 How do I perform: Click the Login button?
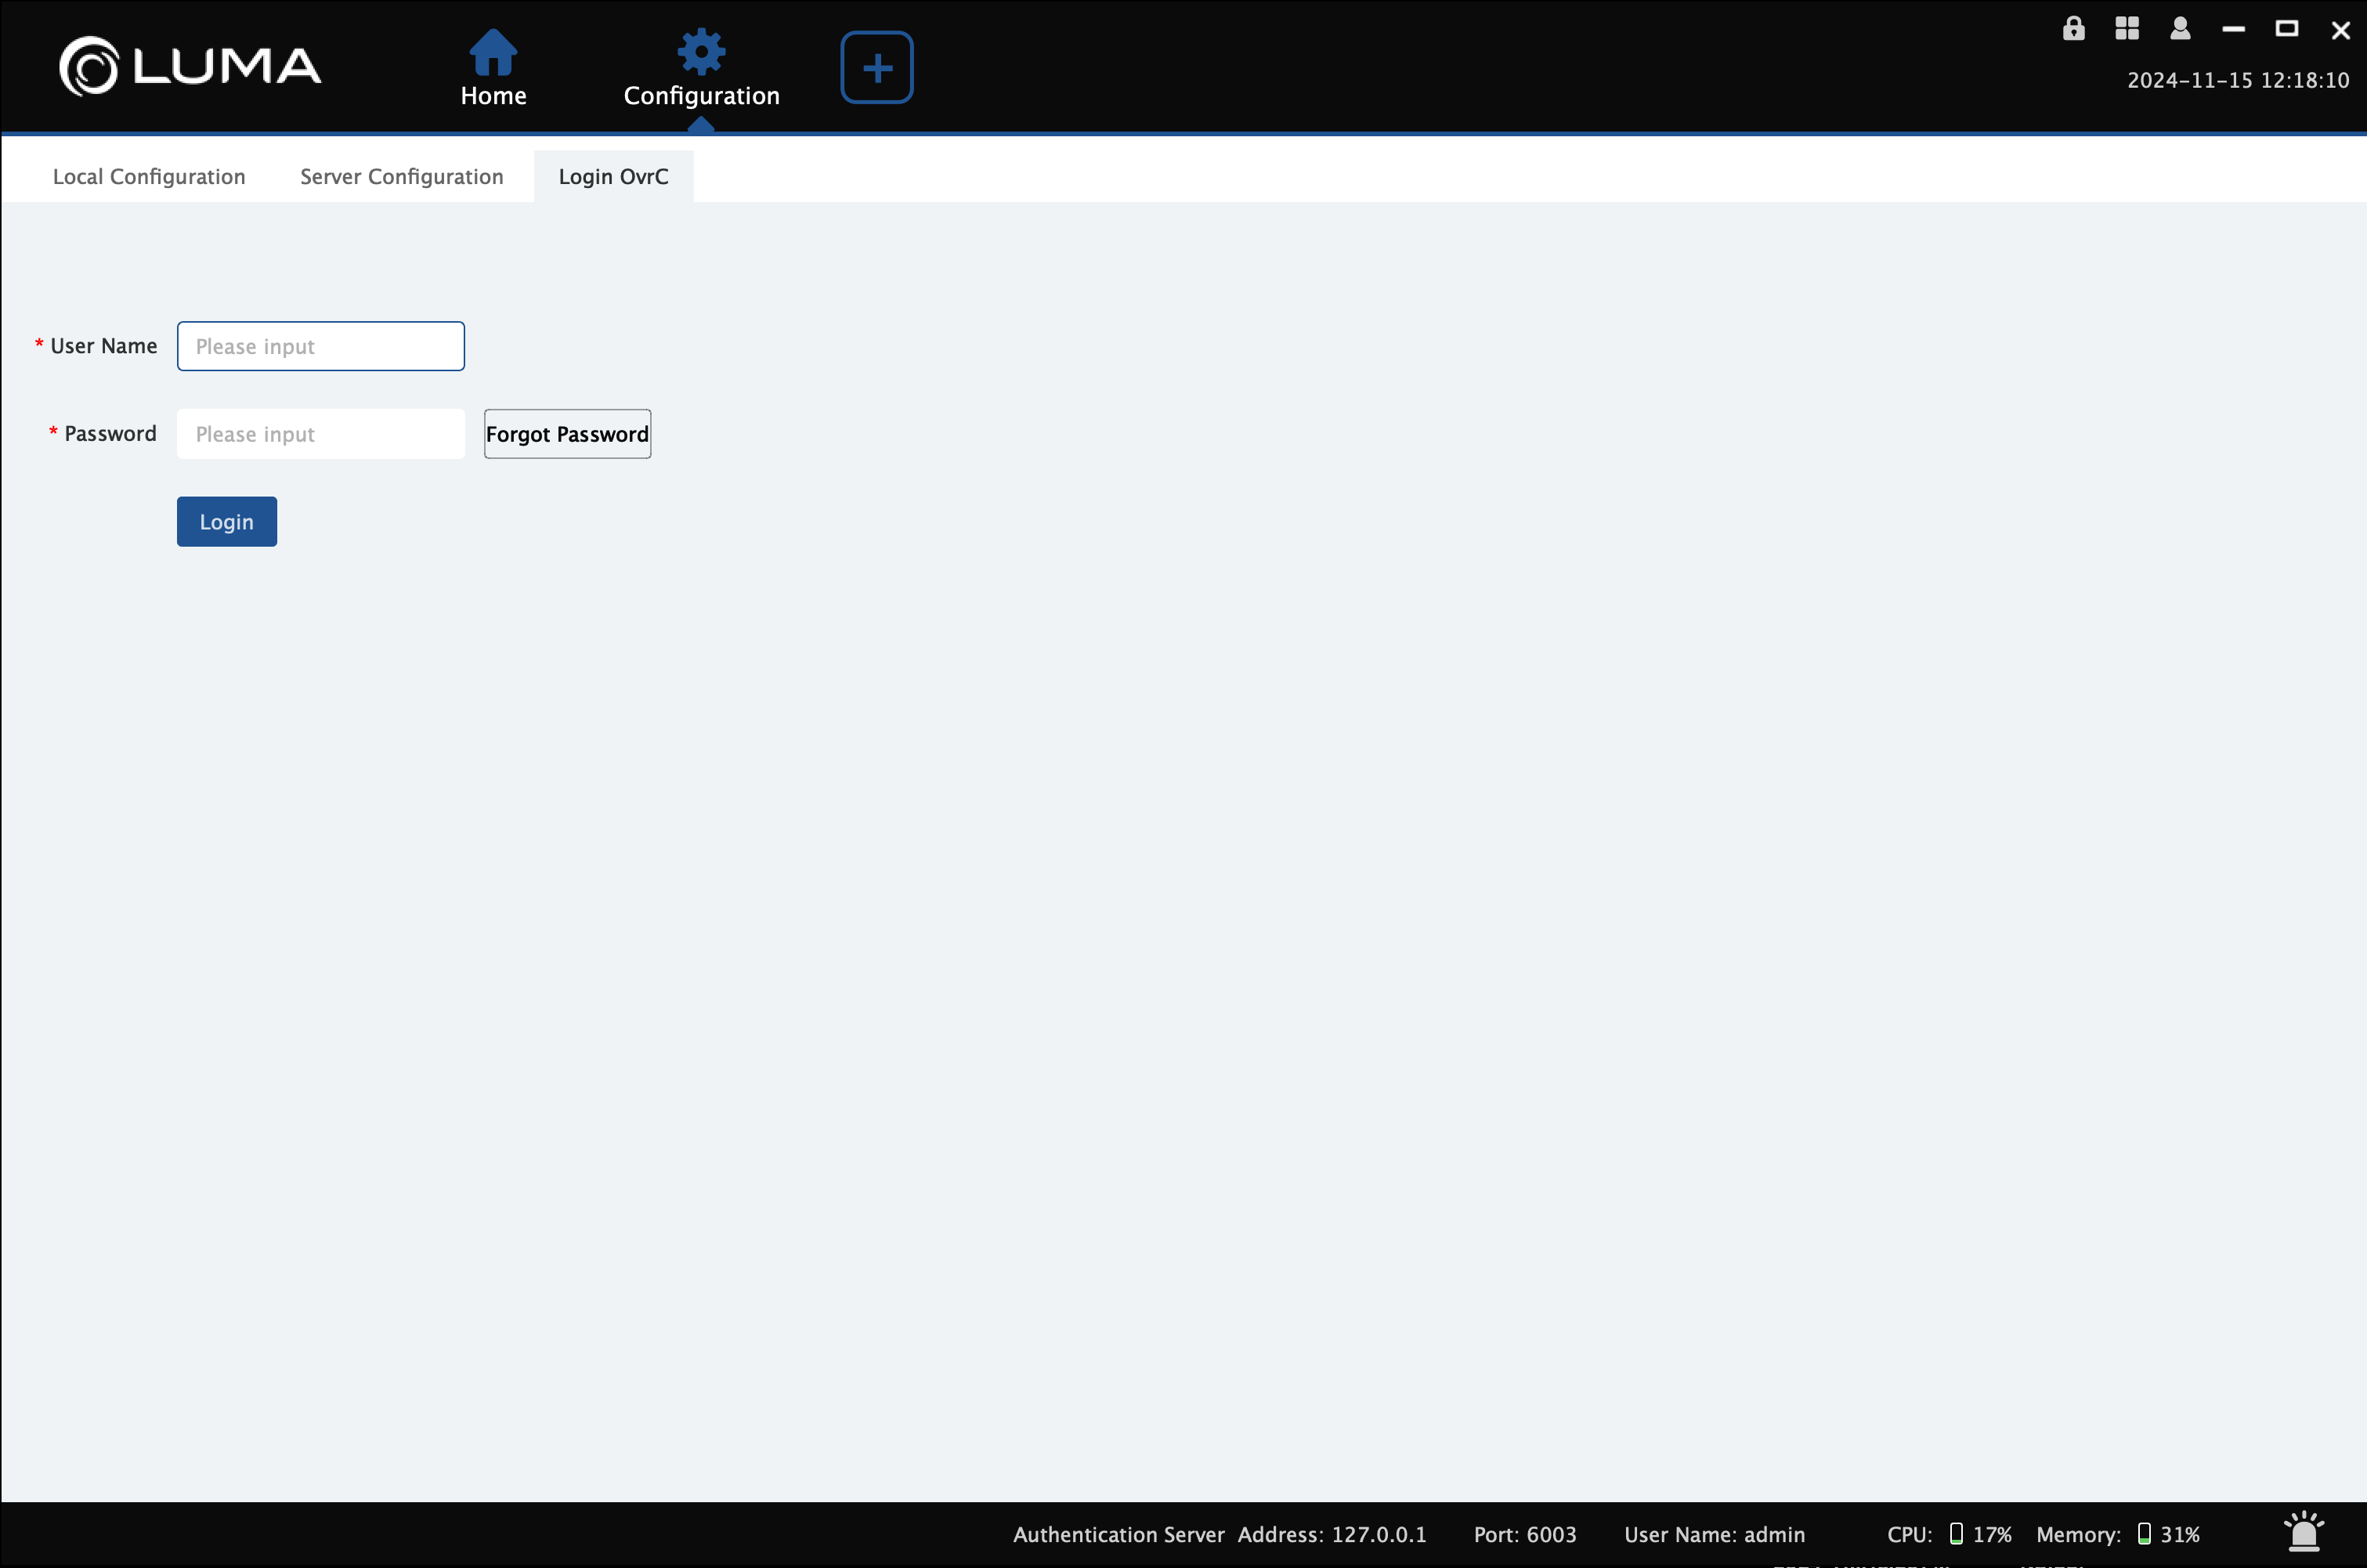coord(226,521)
